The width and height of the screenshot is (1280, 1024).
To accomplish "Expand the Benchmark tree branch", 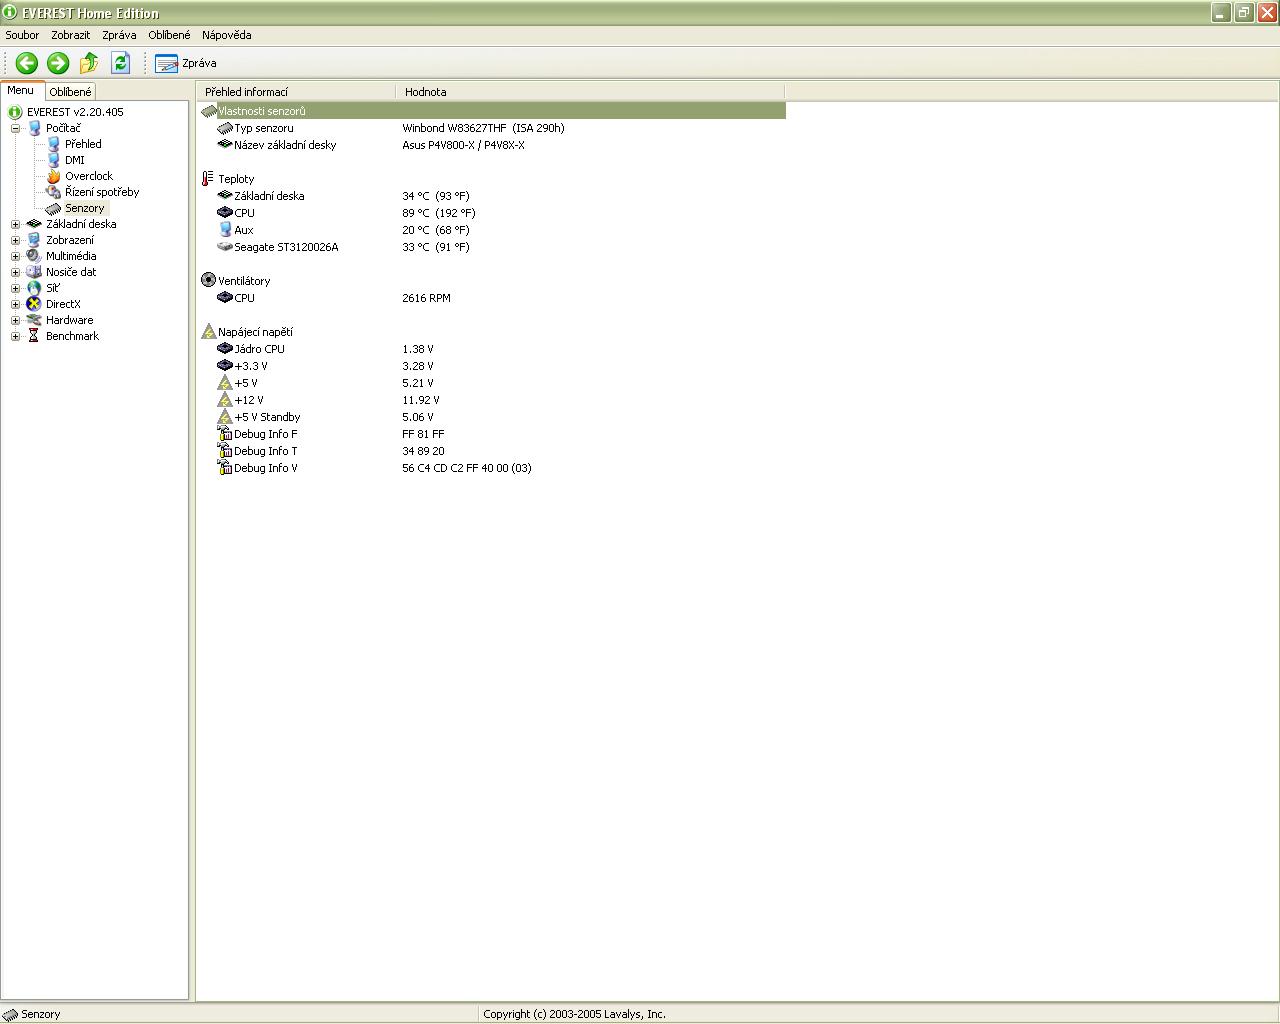I will pyautogui.click(x=15, y=336).
